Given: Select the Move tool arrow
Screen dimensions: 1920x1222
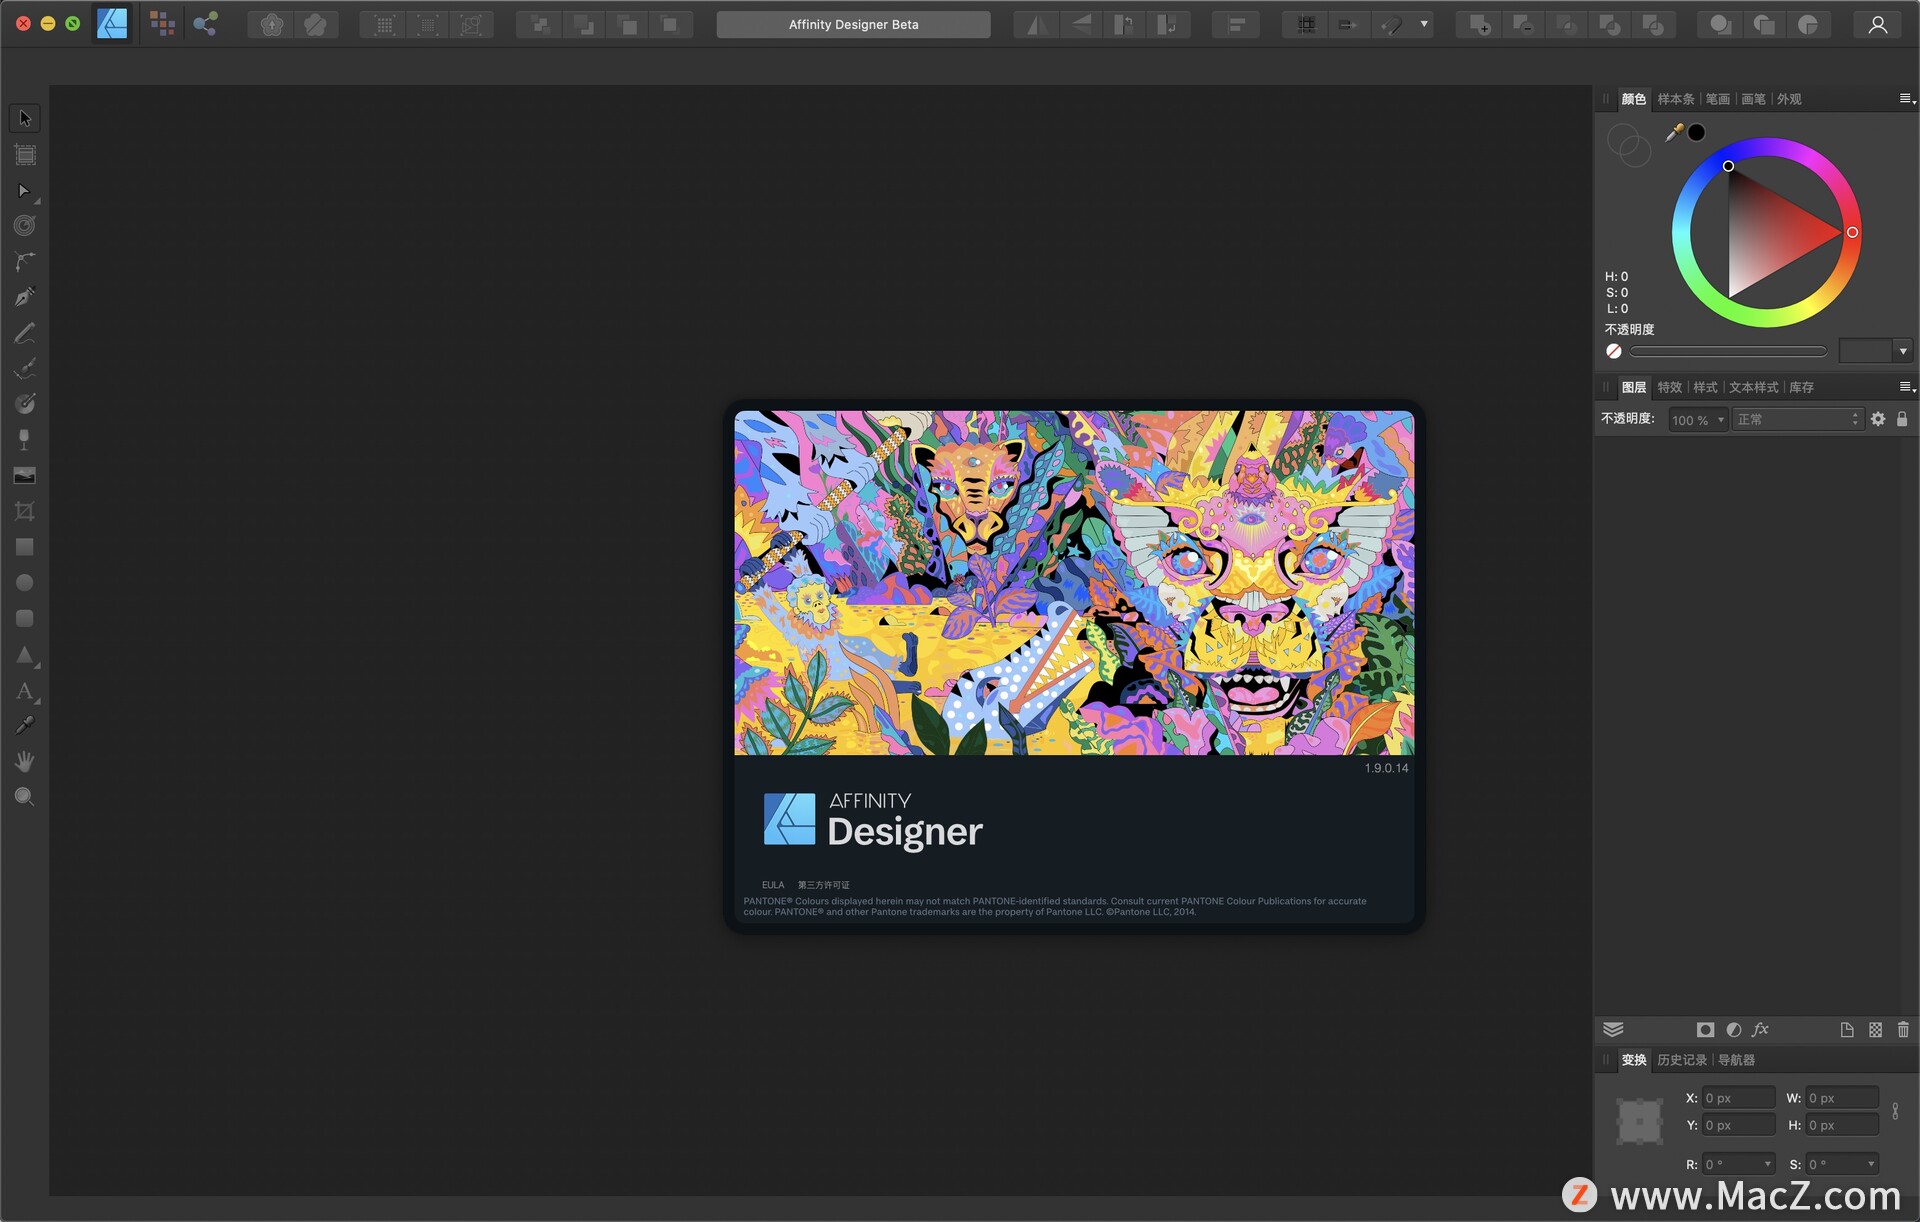Looking at the screenshot, I should [x=25, y=118].
